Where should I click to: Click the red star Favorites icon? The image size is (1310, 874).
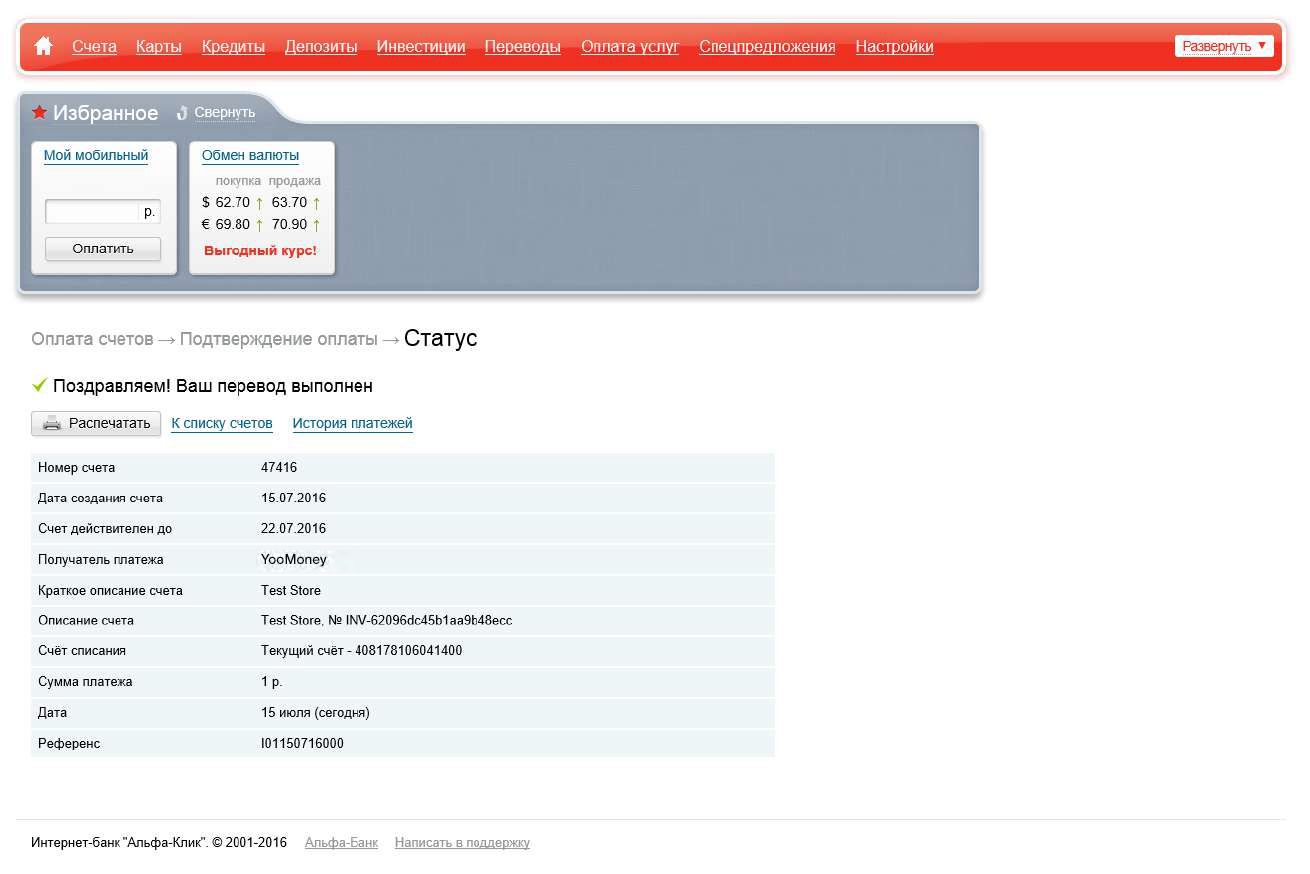(40, 112)
